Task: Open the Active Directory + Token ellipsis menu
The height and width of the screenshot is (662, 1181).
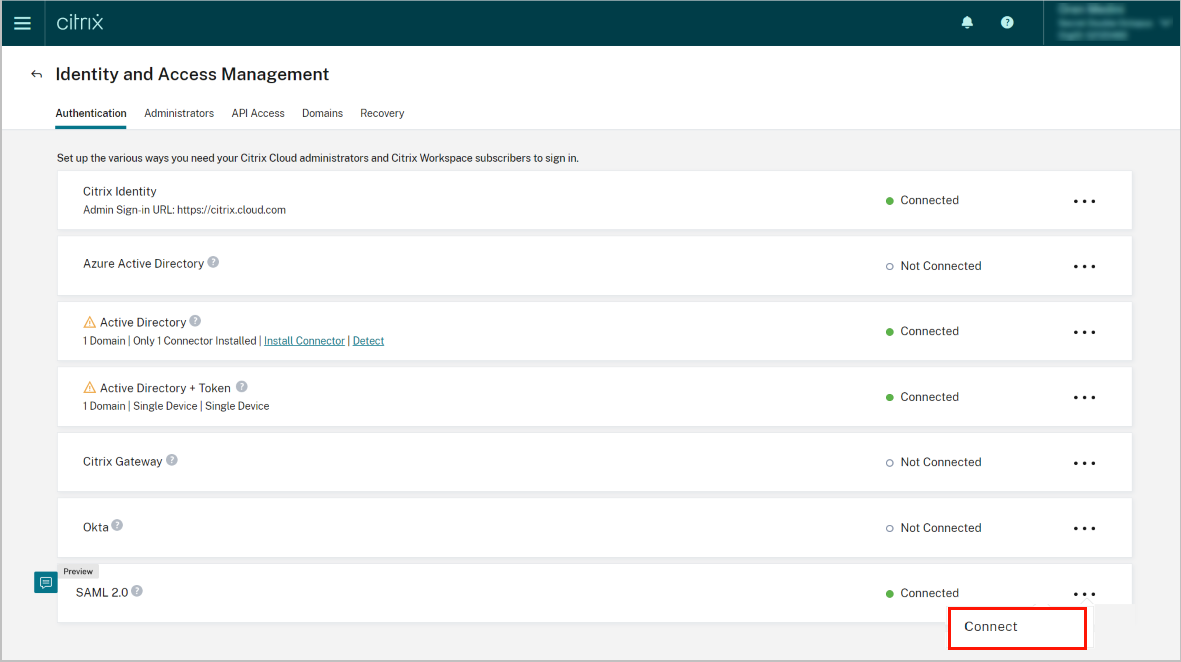Action: coord(1085,398)
